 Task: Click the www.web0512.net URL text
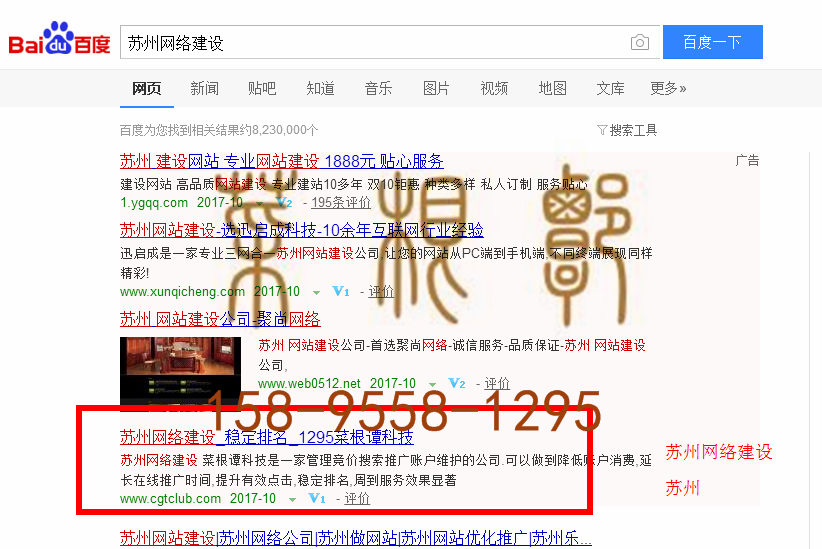(309, 384)
